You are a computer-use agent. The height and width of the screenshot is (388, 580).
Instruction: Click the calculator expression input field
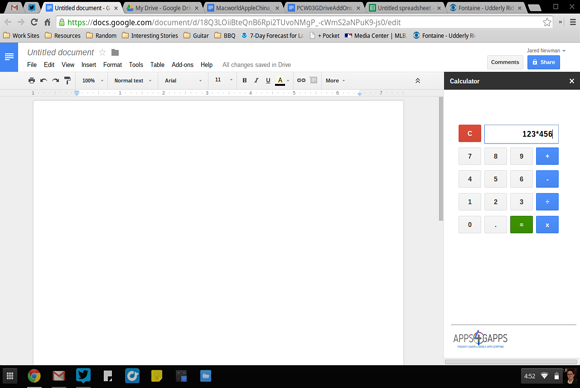pos(521,134)
